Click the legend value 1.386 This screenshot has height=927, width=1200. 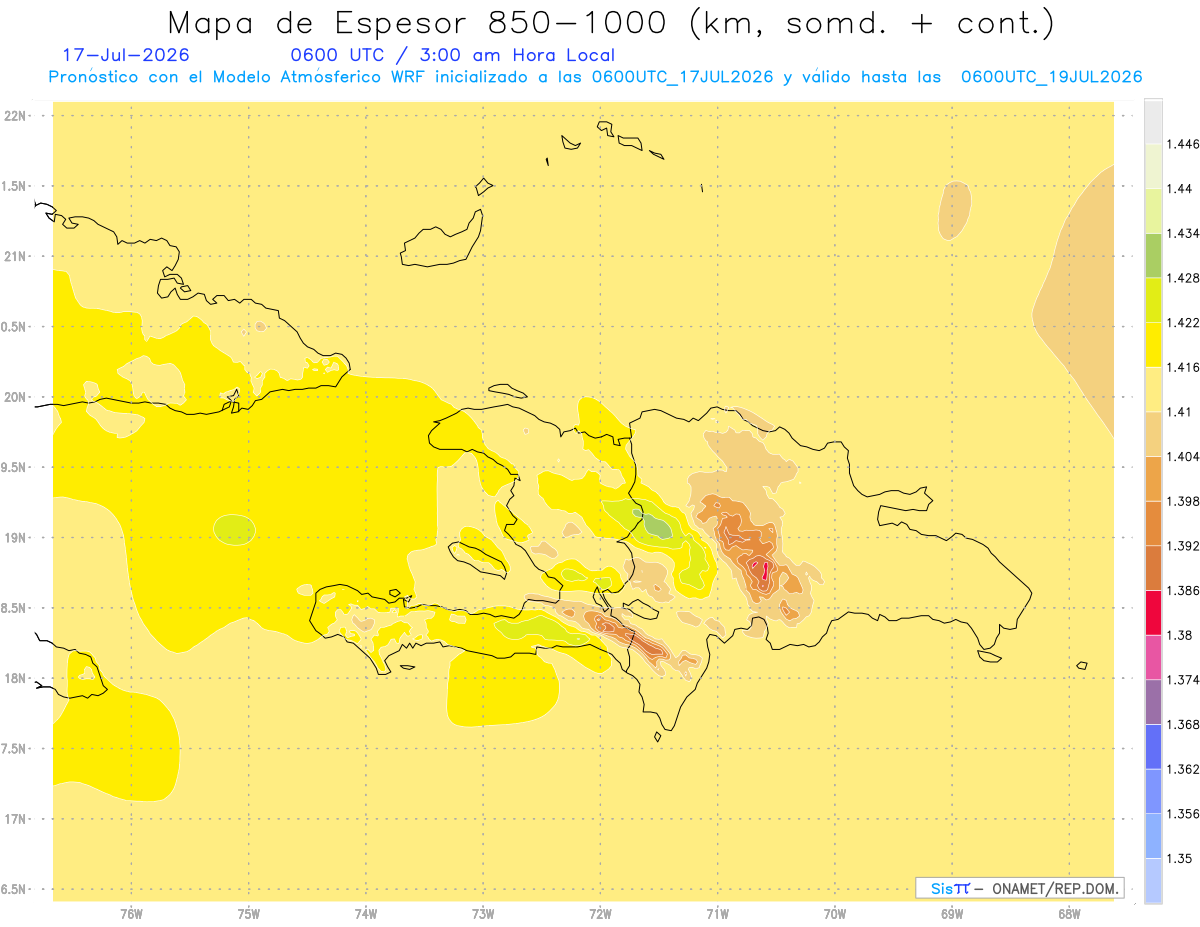(x=1183, y=591)
